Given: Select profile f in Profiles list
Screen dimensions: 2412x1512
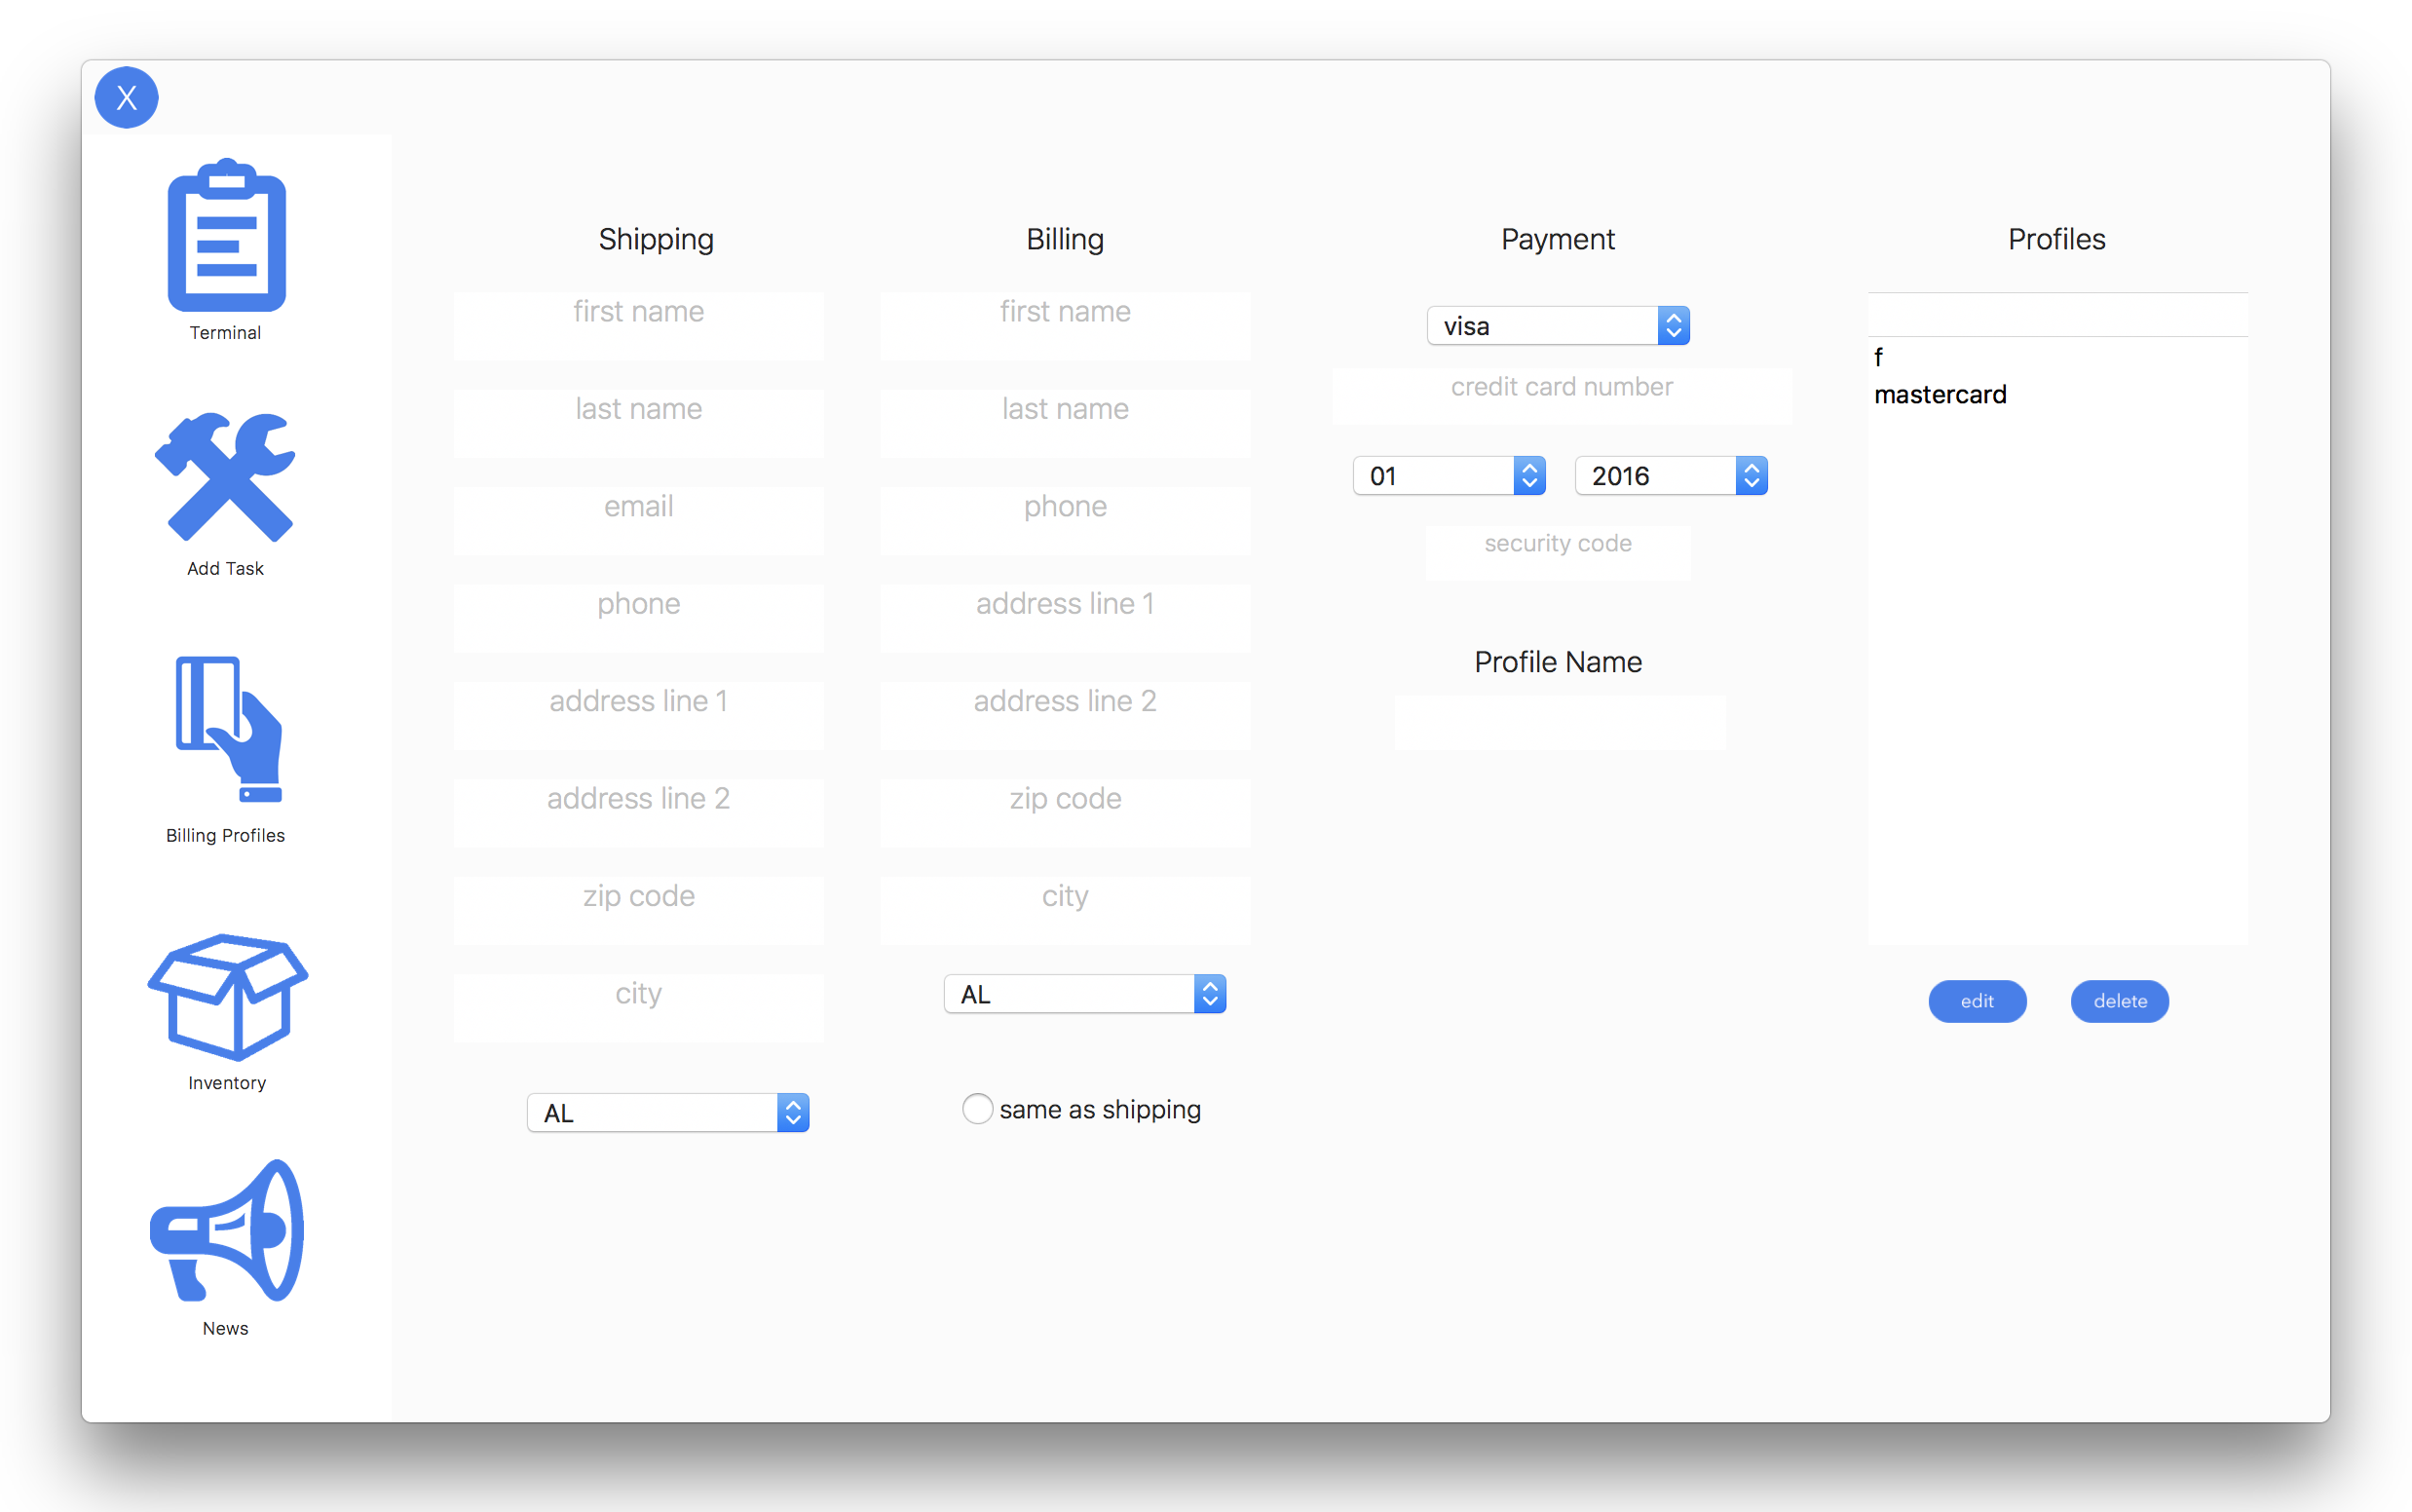Looking at the screenshot, I should pos(1879,357).
